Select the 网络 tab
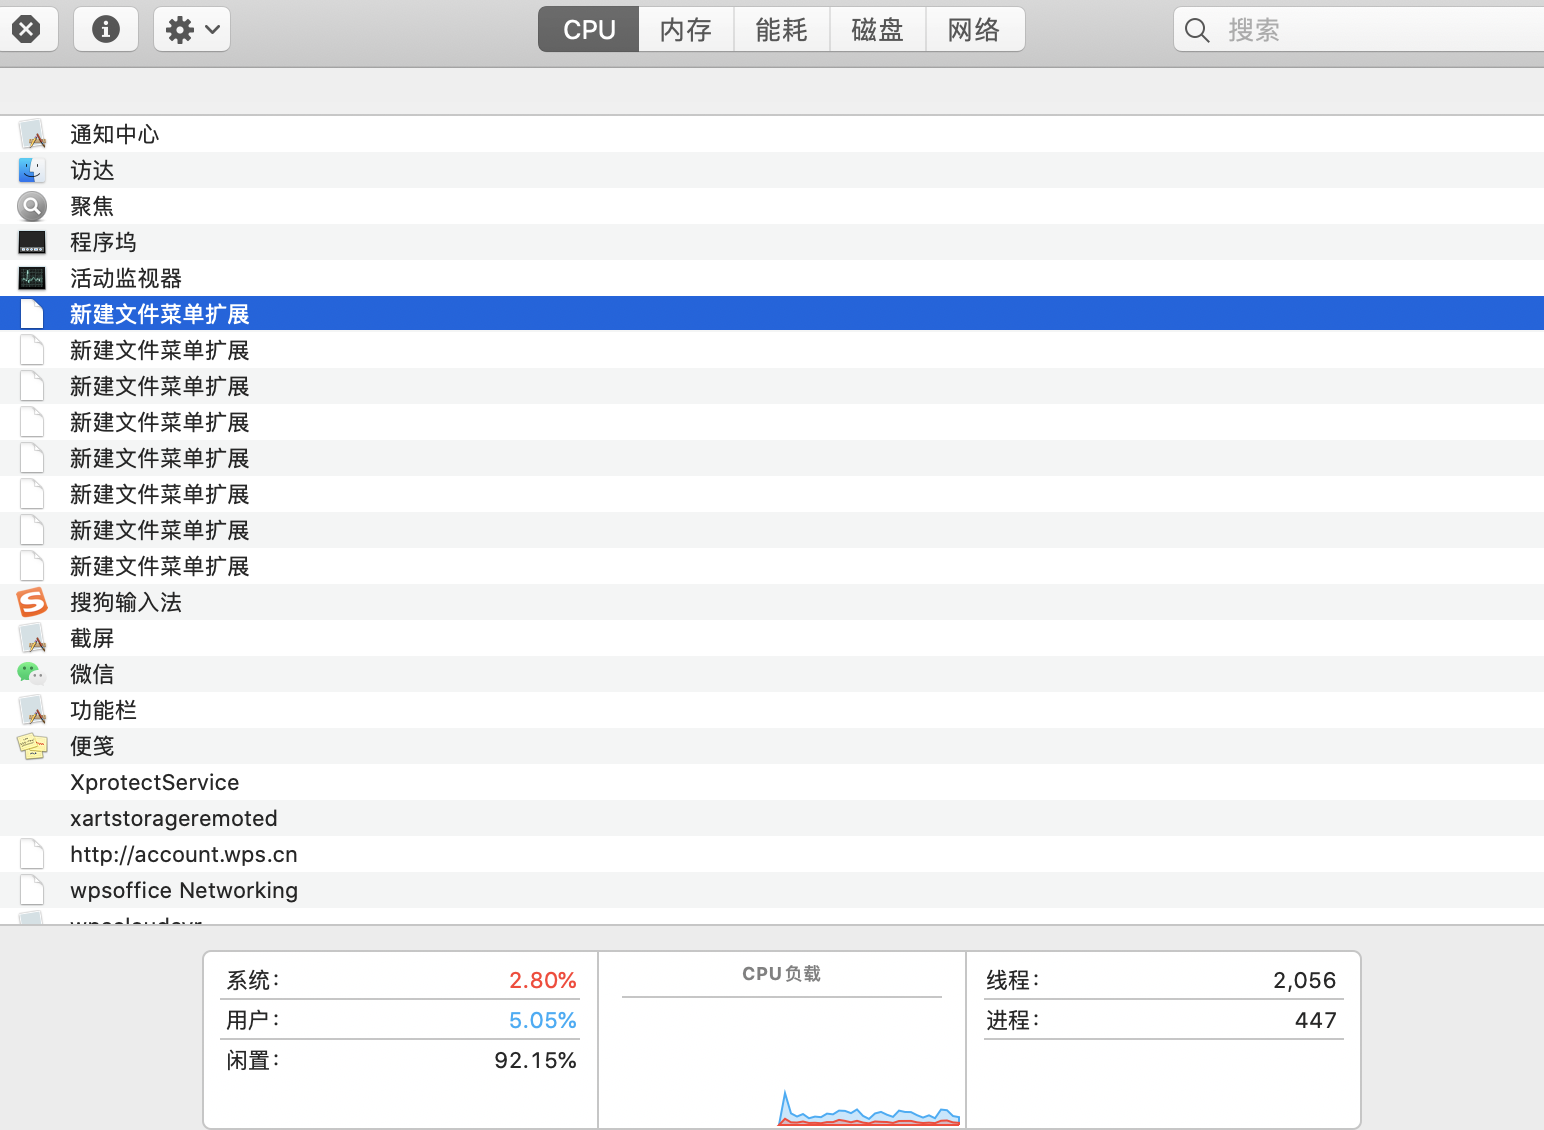Viewport: 1544px width, 1130px height. pyautogui.click(x=973, y=30)
